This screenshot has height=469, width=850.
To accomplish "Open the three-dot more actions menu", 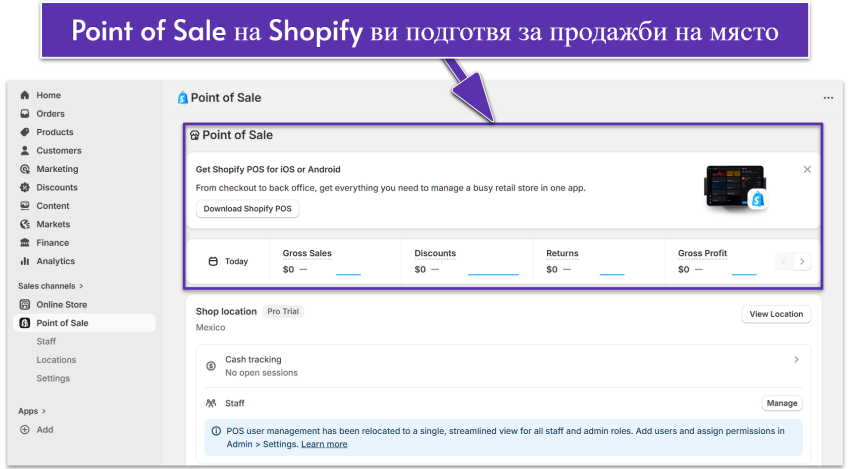I will click(828, 98).
